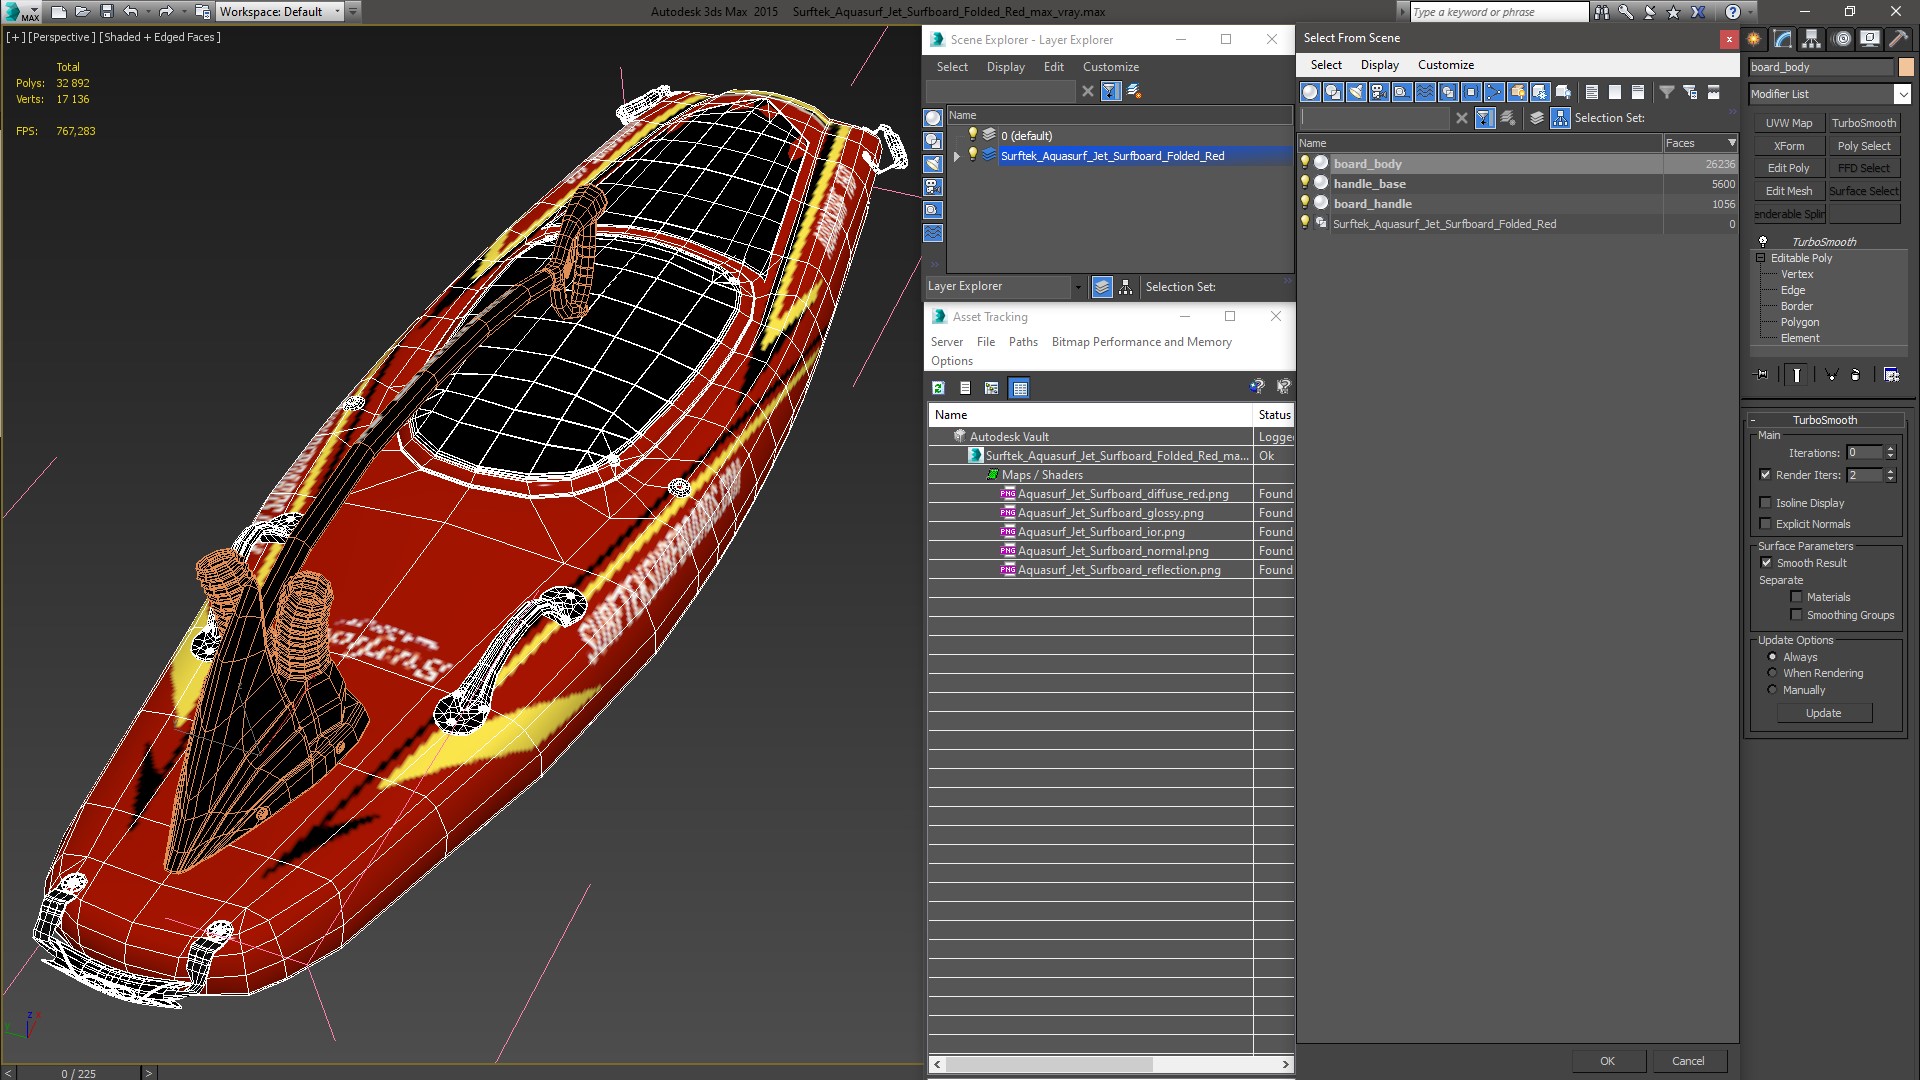Toggle Display Cameras filter in Select From Scene

click(1379, 92)
